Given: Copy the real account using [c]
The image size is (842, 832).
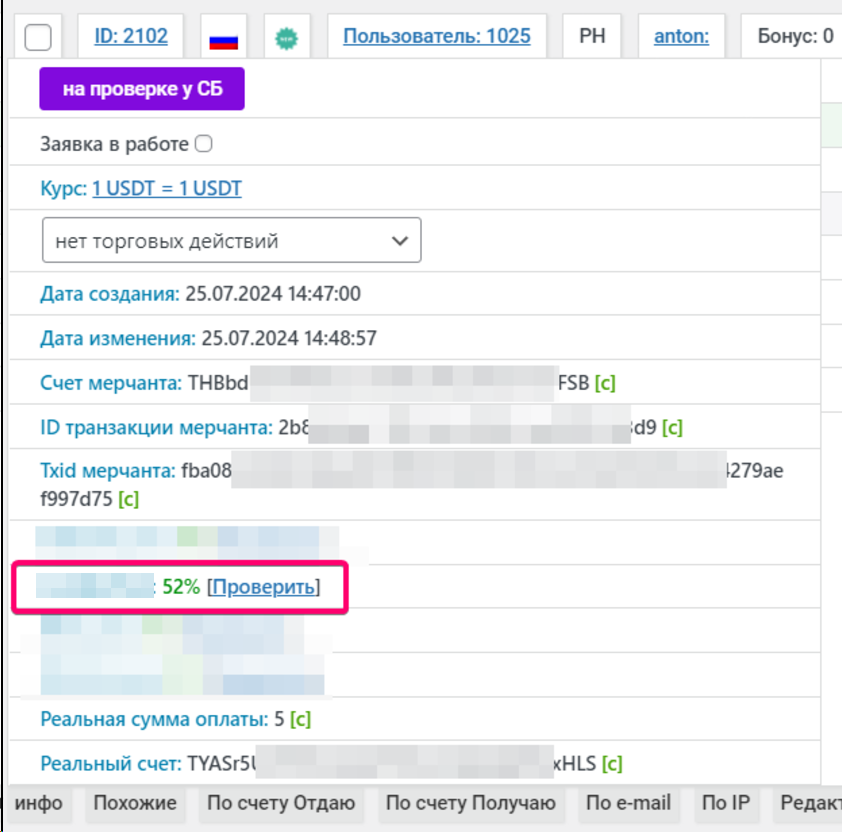Looking at the screenshot, I should click(x=612, y=764).
